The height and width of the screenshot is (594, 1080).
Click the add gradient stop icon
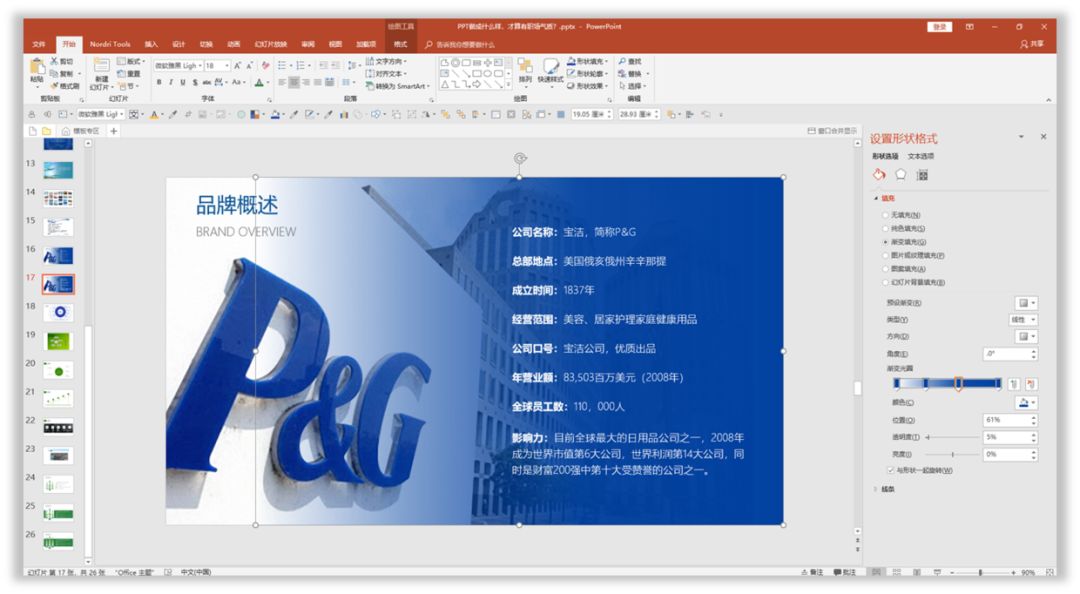1014,384
